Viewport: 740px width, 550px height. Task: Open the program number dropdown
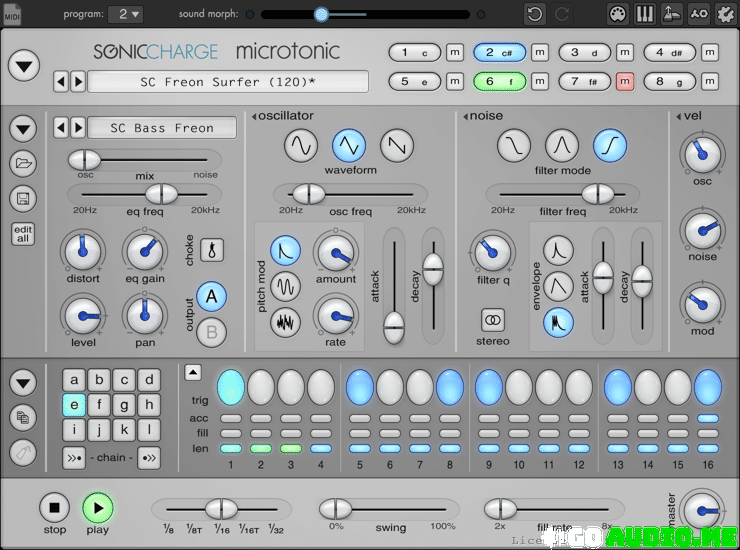(x=125, y=14)
